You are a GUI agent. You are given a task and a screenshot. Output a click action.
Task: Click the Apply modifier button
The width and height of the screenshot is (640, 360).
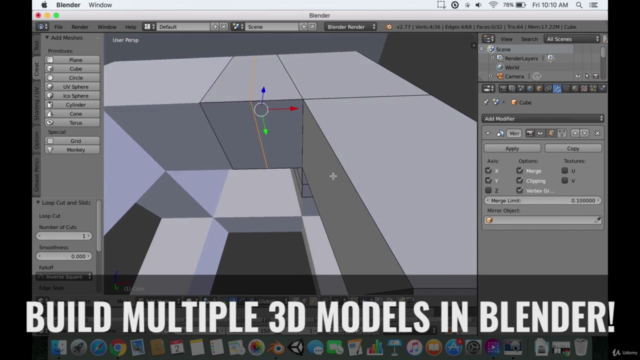point(512,149)
